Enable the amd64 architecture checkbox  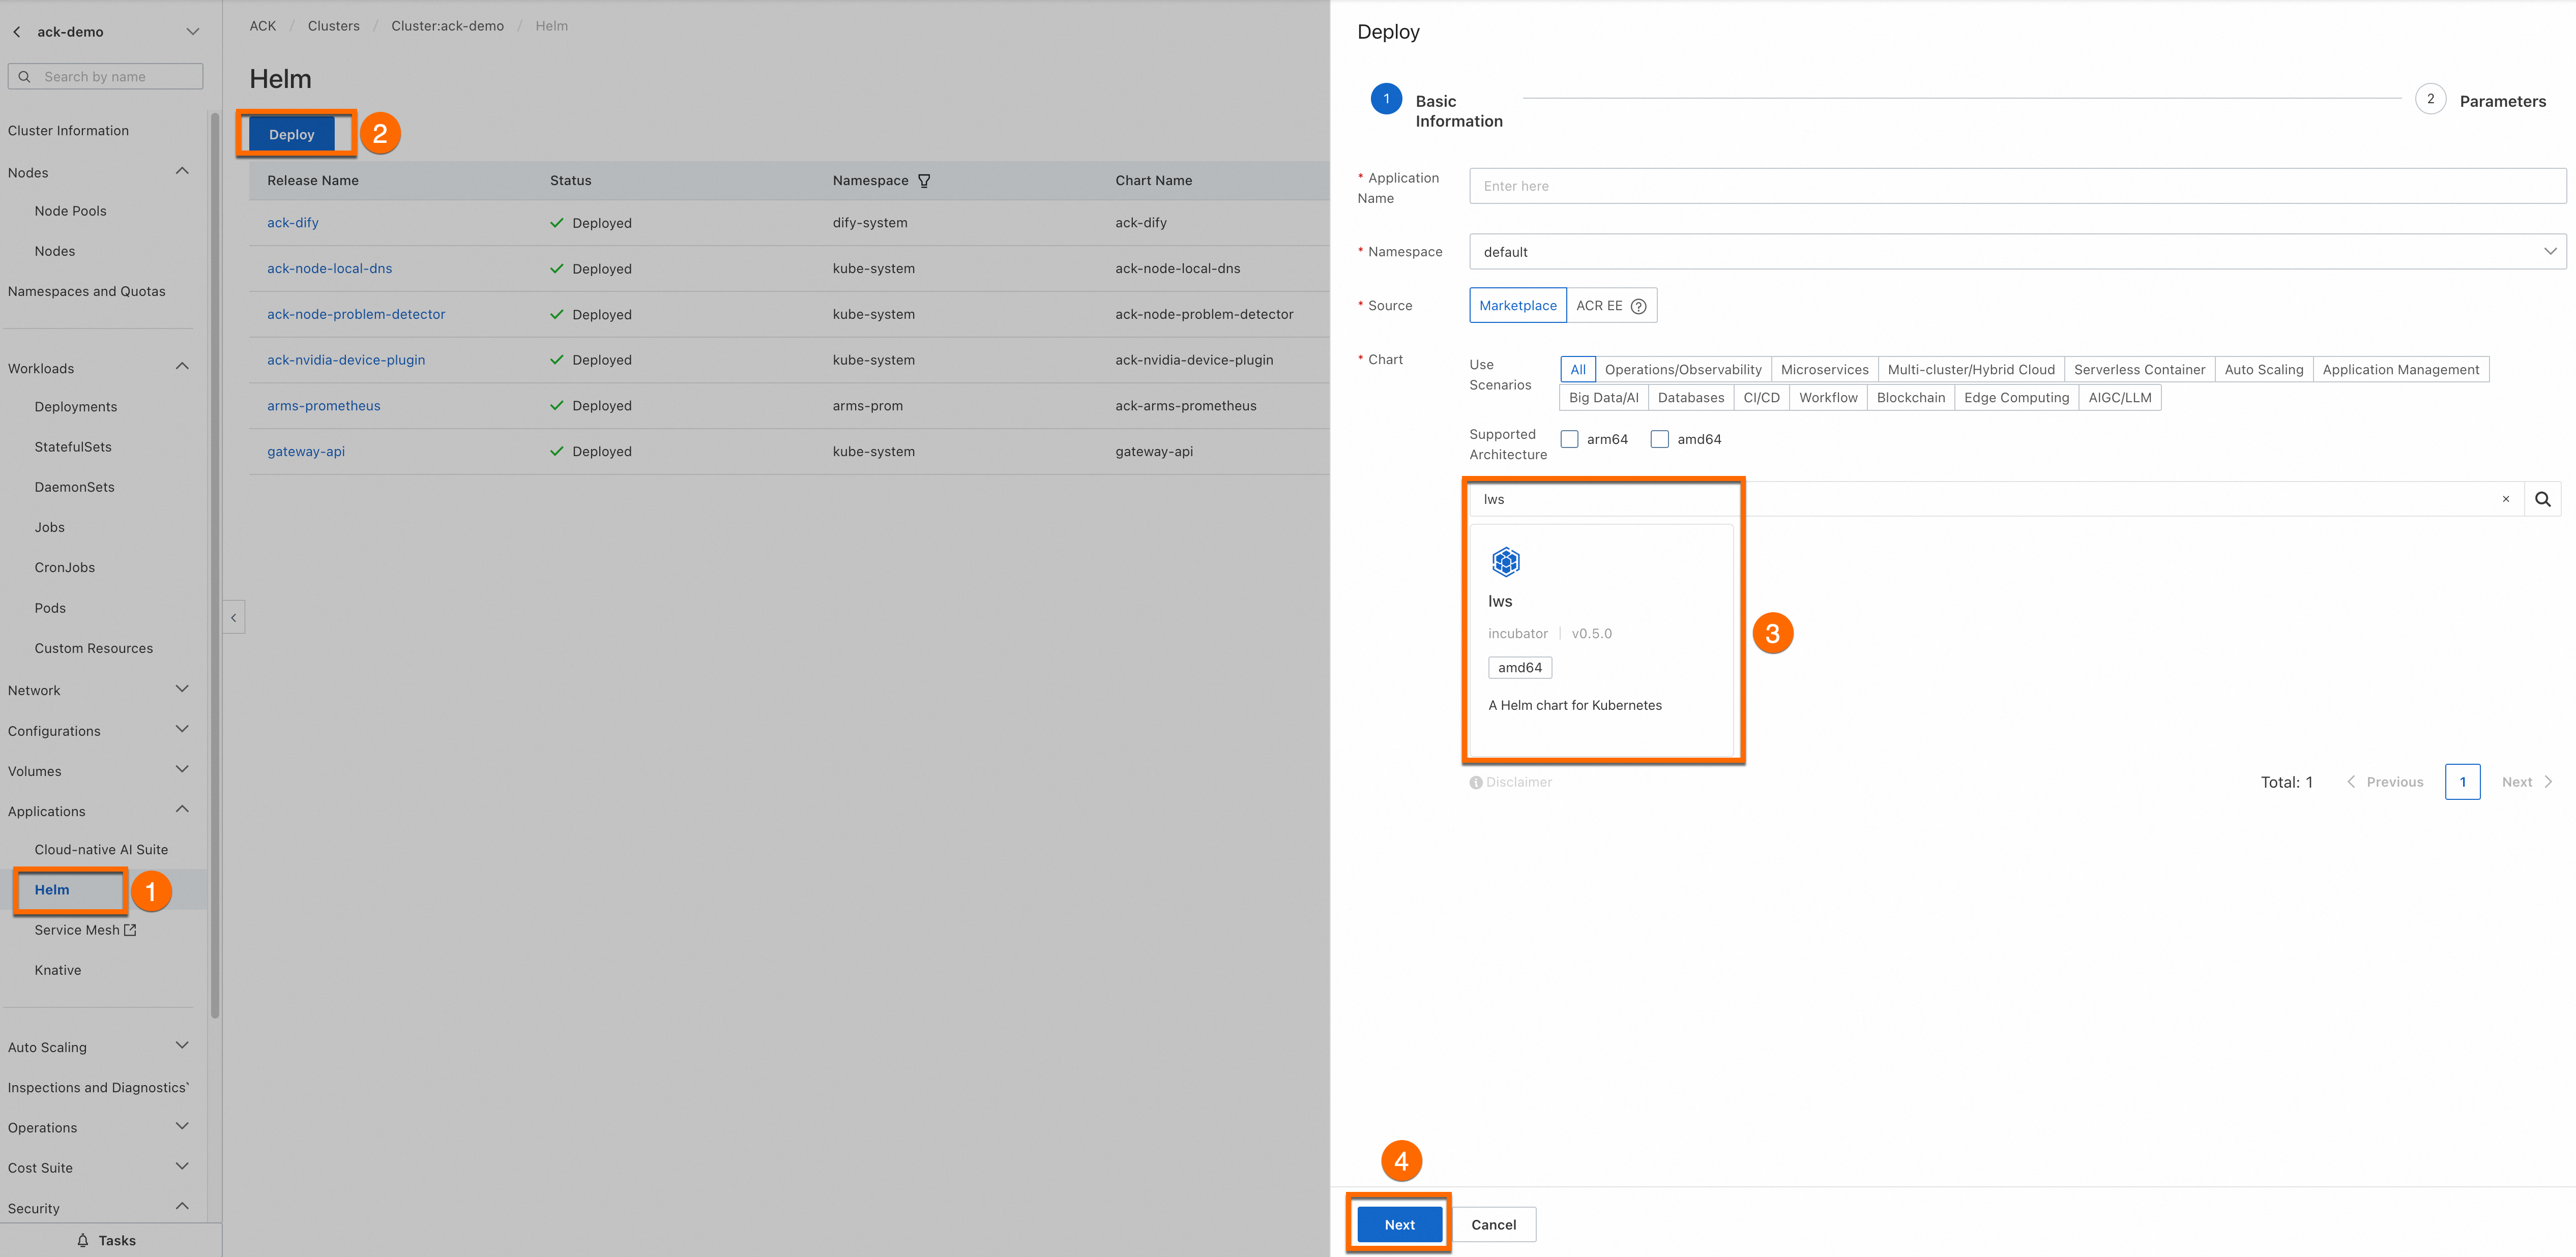click(1660, 439)
